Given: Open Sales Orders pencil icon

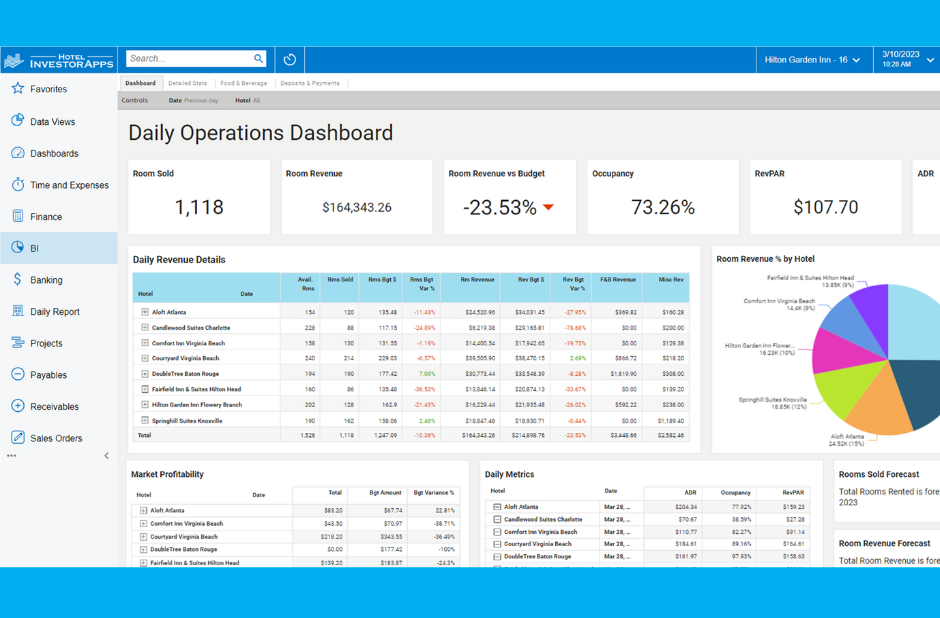Looking at the screenshot, I should coord(18,438).
